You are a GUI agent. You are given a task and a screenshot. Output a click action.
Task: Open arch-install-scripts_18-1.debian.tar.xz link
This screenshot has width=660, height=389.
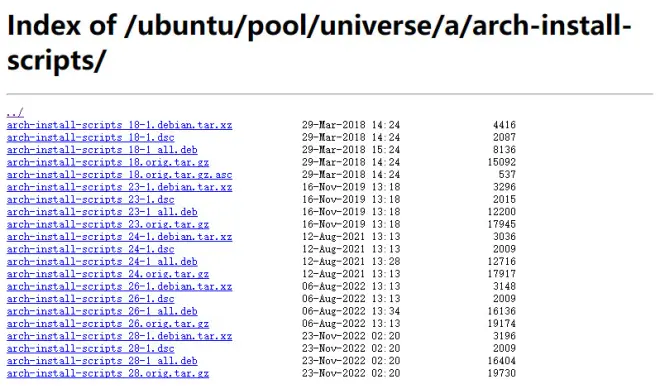pyautogui.click(x=120, y=125)
